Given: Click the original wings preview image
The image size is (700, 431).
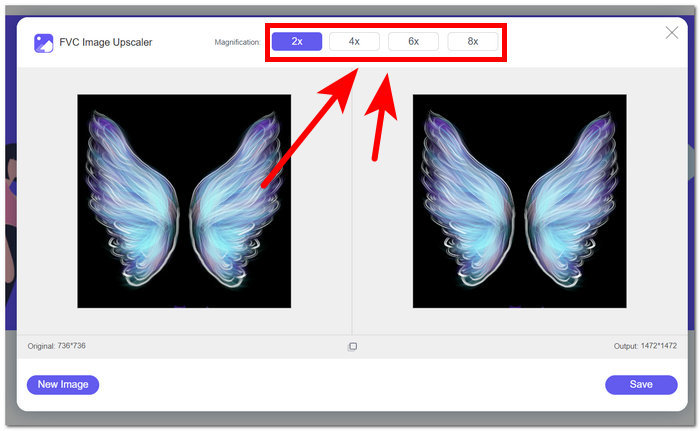Looking at the screenshot, I should 184,201.
